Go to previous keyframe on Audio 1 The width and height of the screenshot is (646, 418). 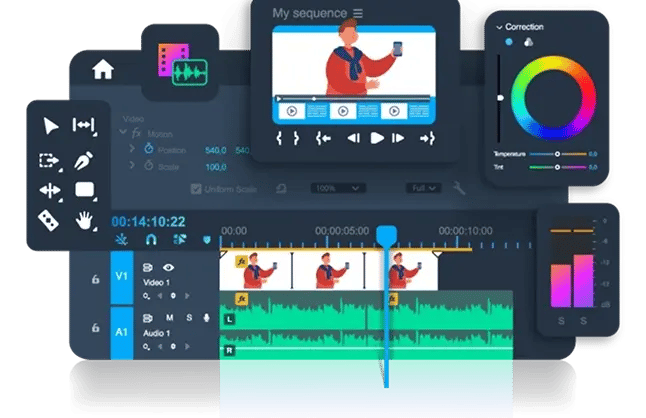point(160,346)
